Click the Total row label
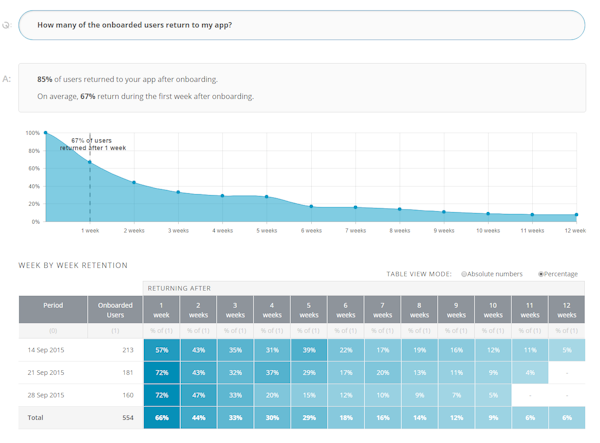The height and width of the screenshot is (443, 600). [37, 417]
